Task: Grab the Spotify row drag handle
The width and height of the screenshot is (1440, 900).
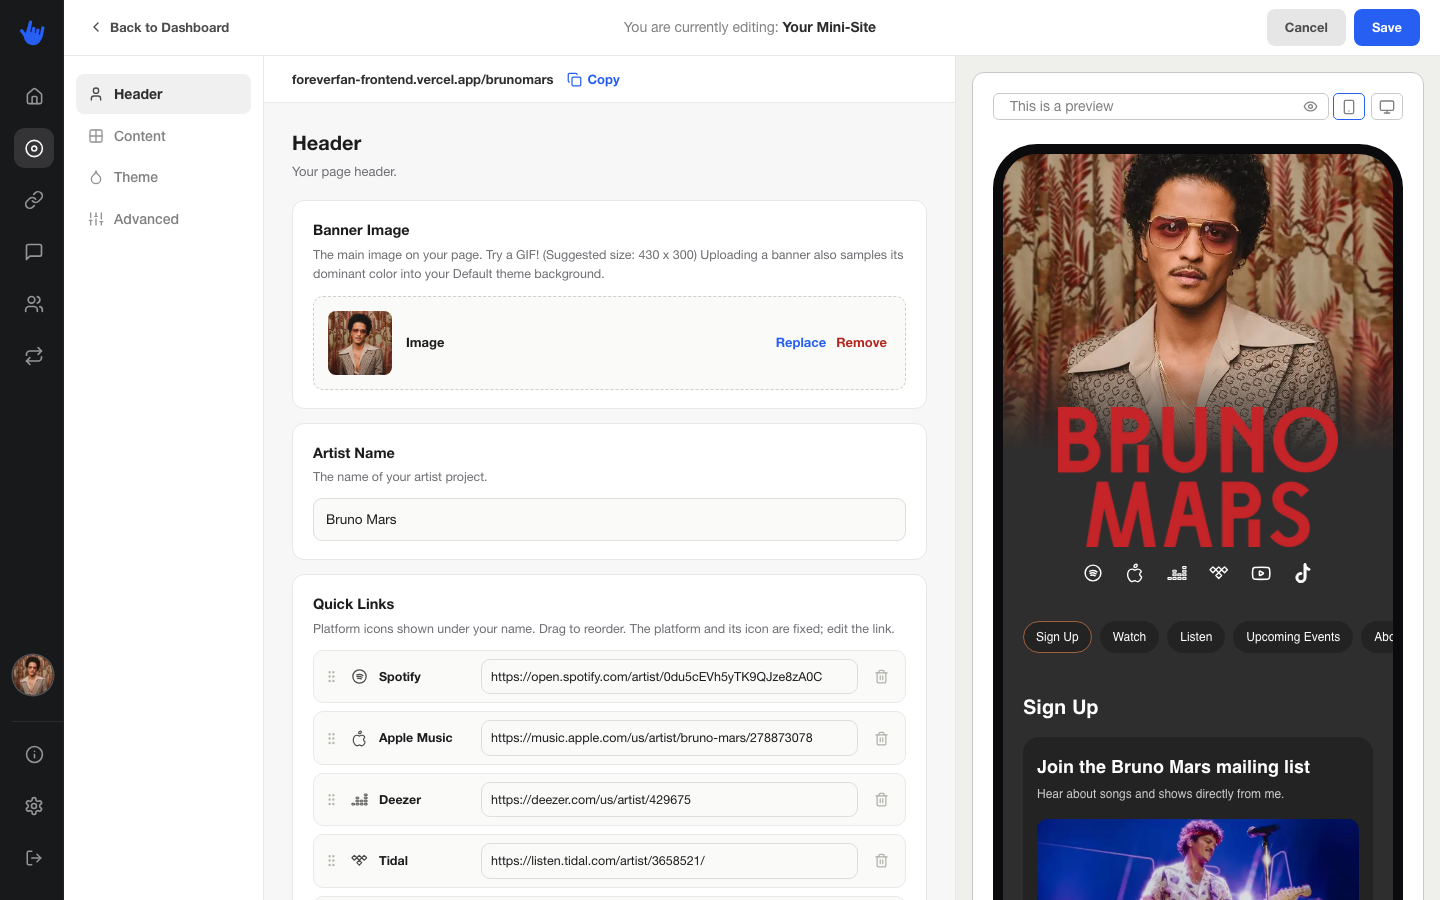Action: (332, 677)
